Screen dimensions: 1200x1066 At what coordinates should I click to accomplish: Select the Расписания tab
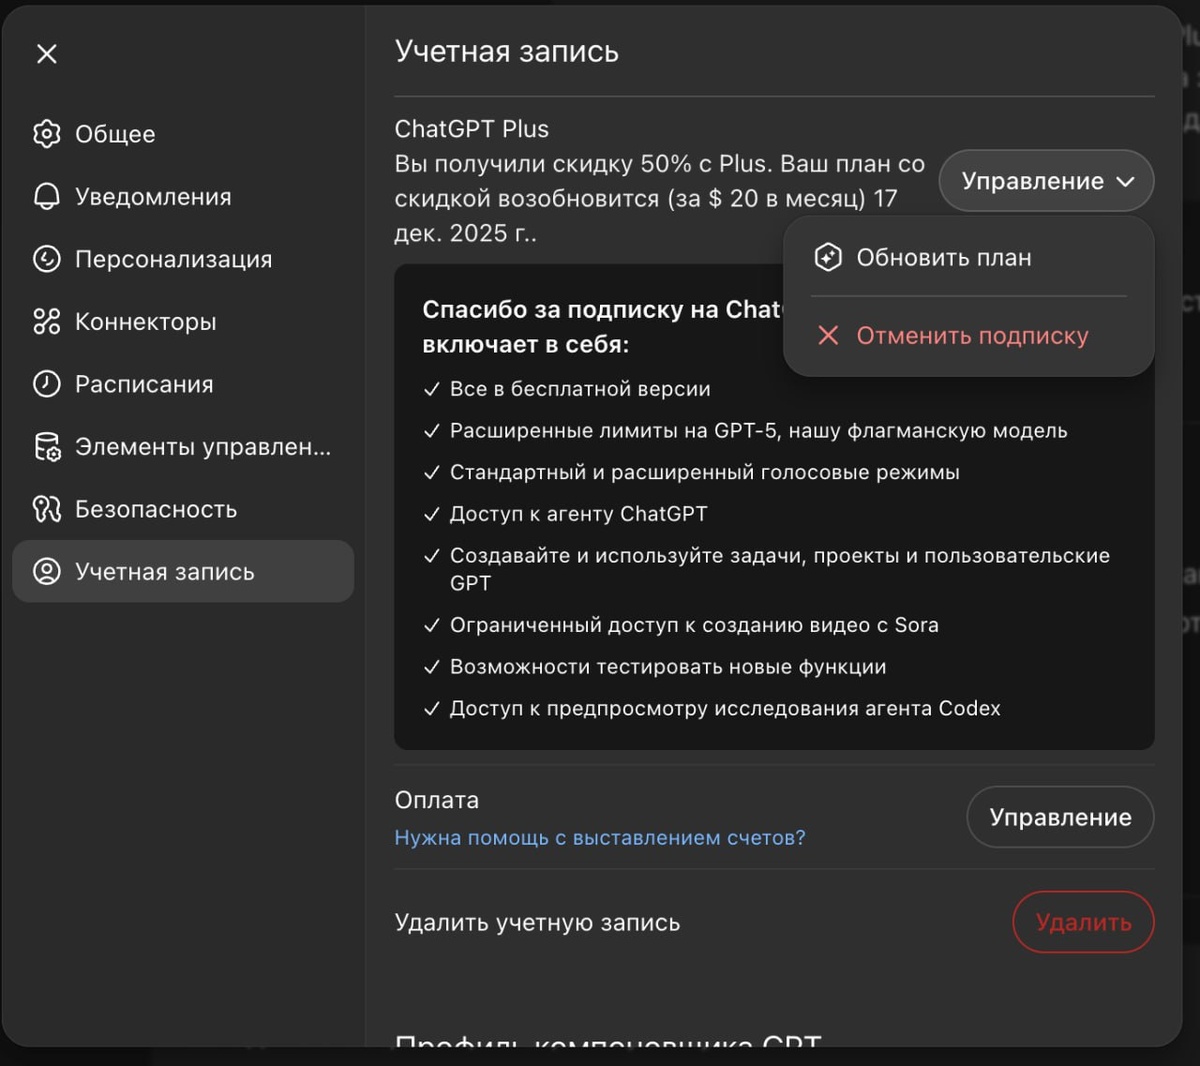183,384
